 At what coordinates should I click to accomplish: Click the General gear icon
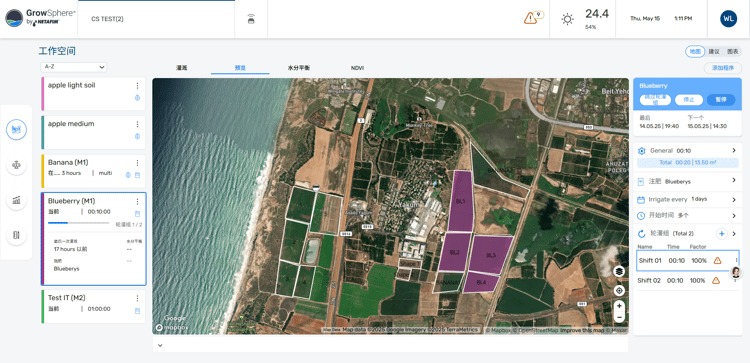[x=642, y=151]
